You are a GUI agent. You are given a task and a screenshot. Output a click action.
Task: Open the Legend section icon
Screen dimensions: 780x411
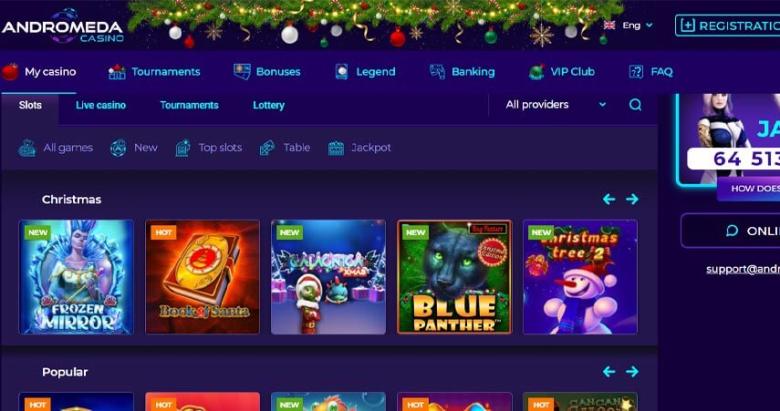coord(342,72)
